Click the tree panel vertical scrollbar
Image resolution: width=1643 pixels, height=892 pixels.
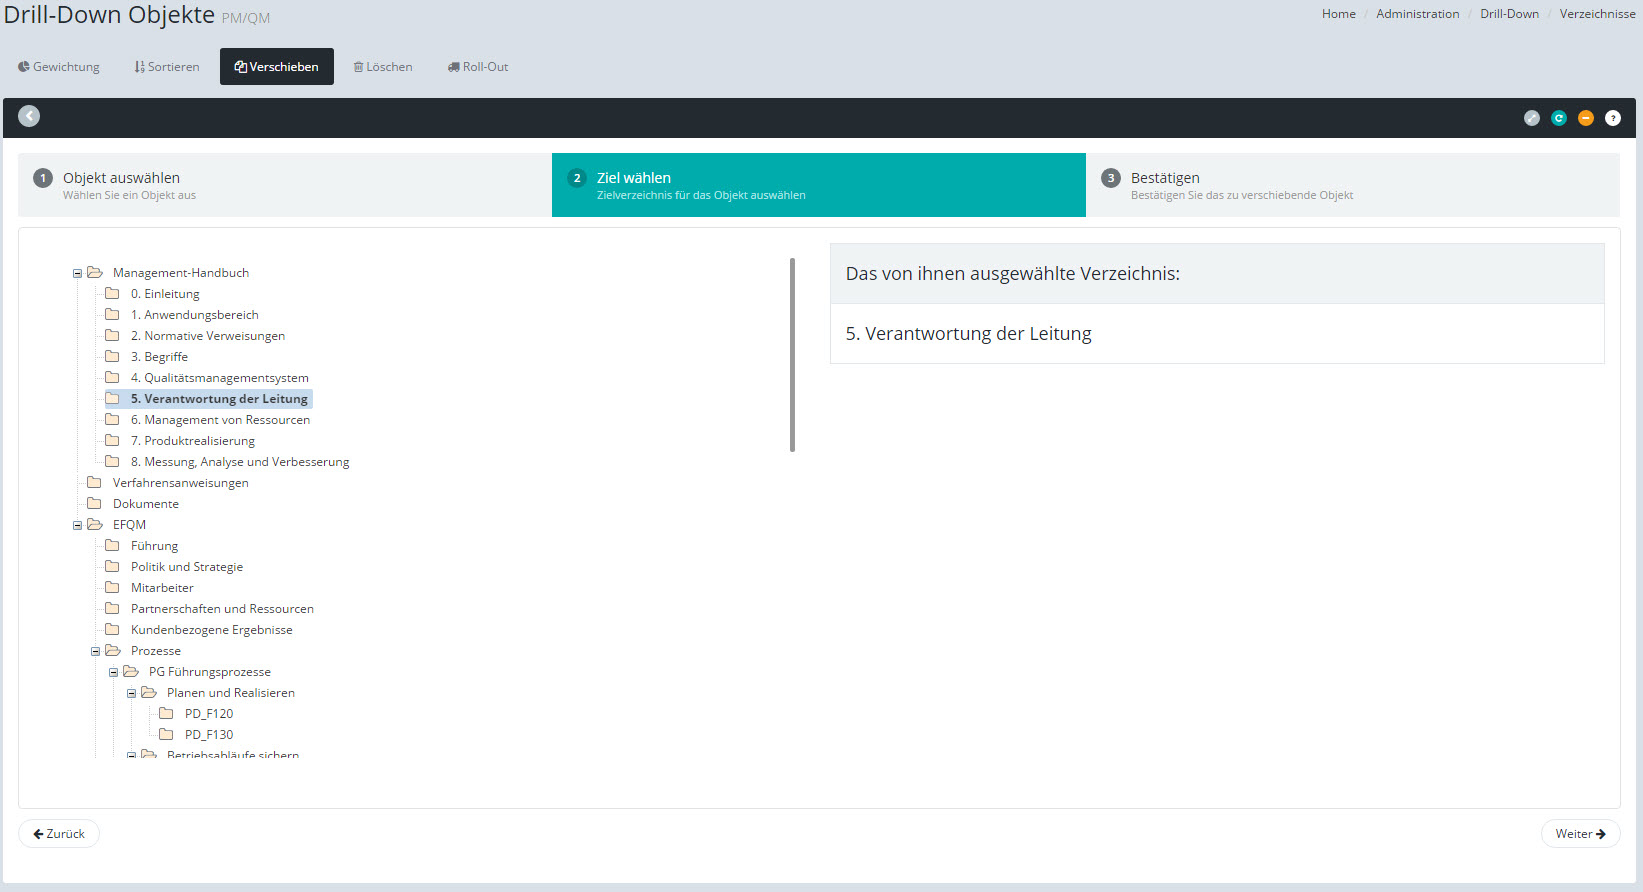pos(792,355)
